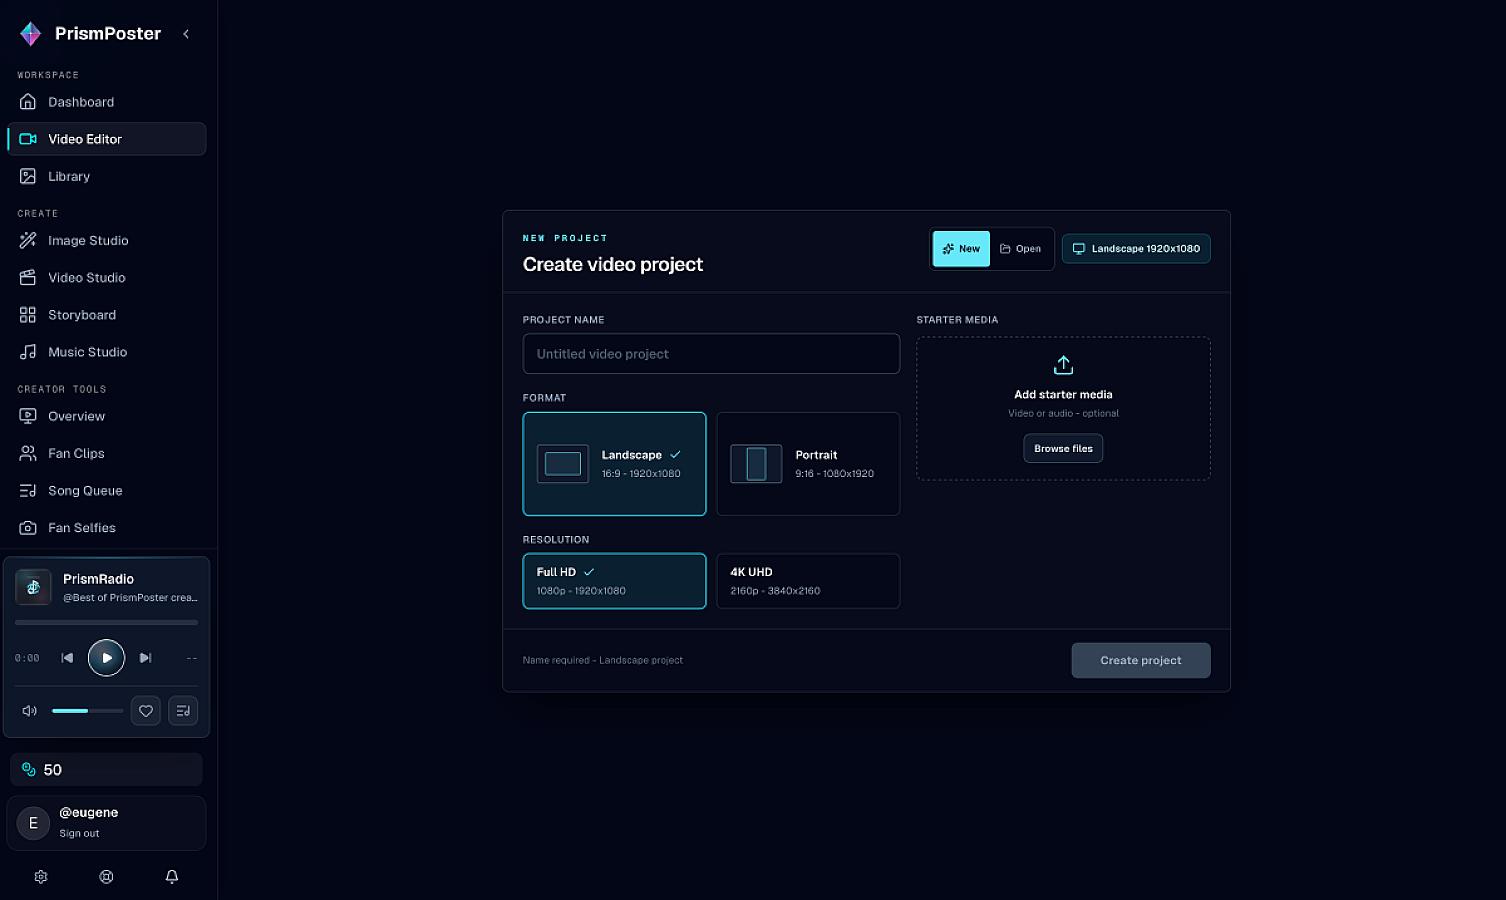Open the PrismRadio queue list icon

click(x=183, y=711)
